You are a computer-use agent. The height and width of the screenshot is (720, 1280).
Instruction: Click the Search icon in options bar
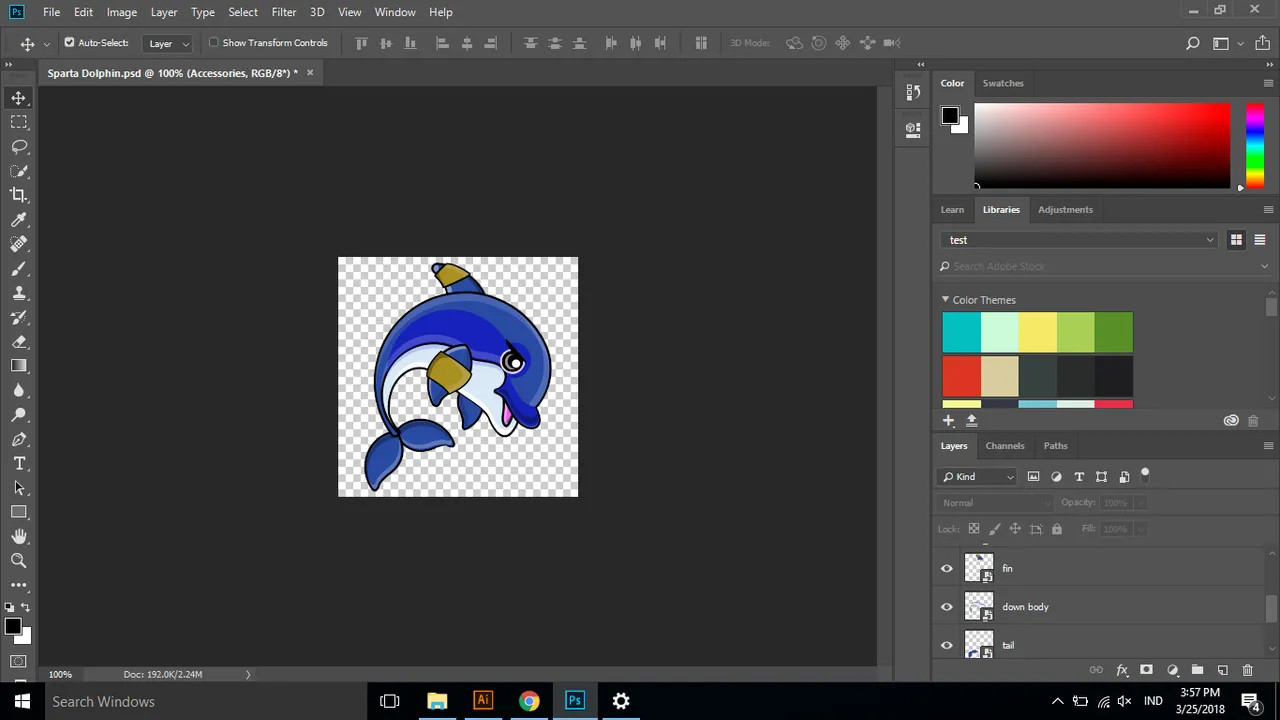tap(1192, 43)
